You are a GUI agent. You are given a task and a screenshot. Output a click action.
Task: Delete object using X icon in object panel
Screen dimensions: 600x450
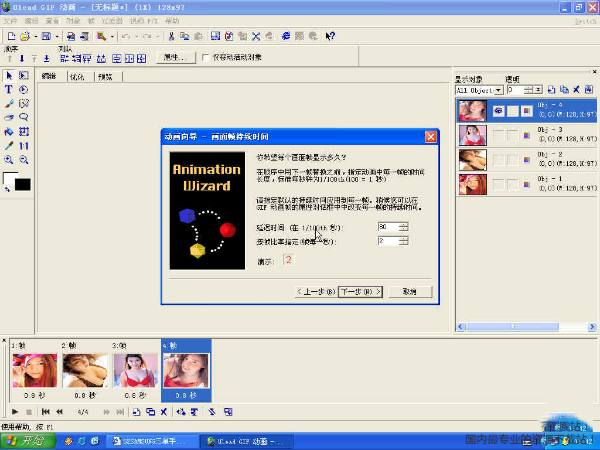(576, 89)
